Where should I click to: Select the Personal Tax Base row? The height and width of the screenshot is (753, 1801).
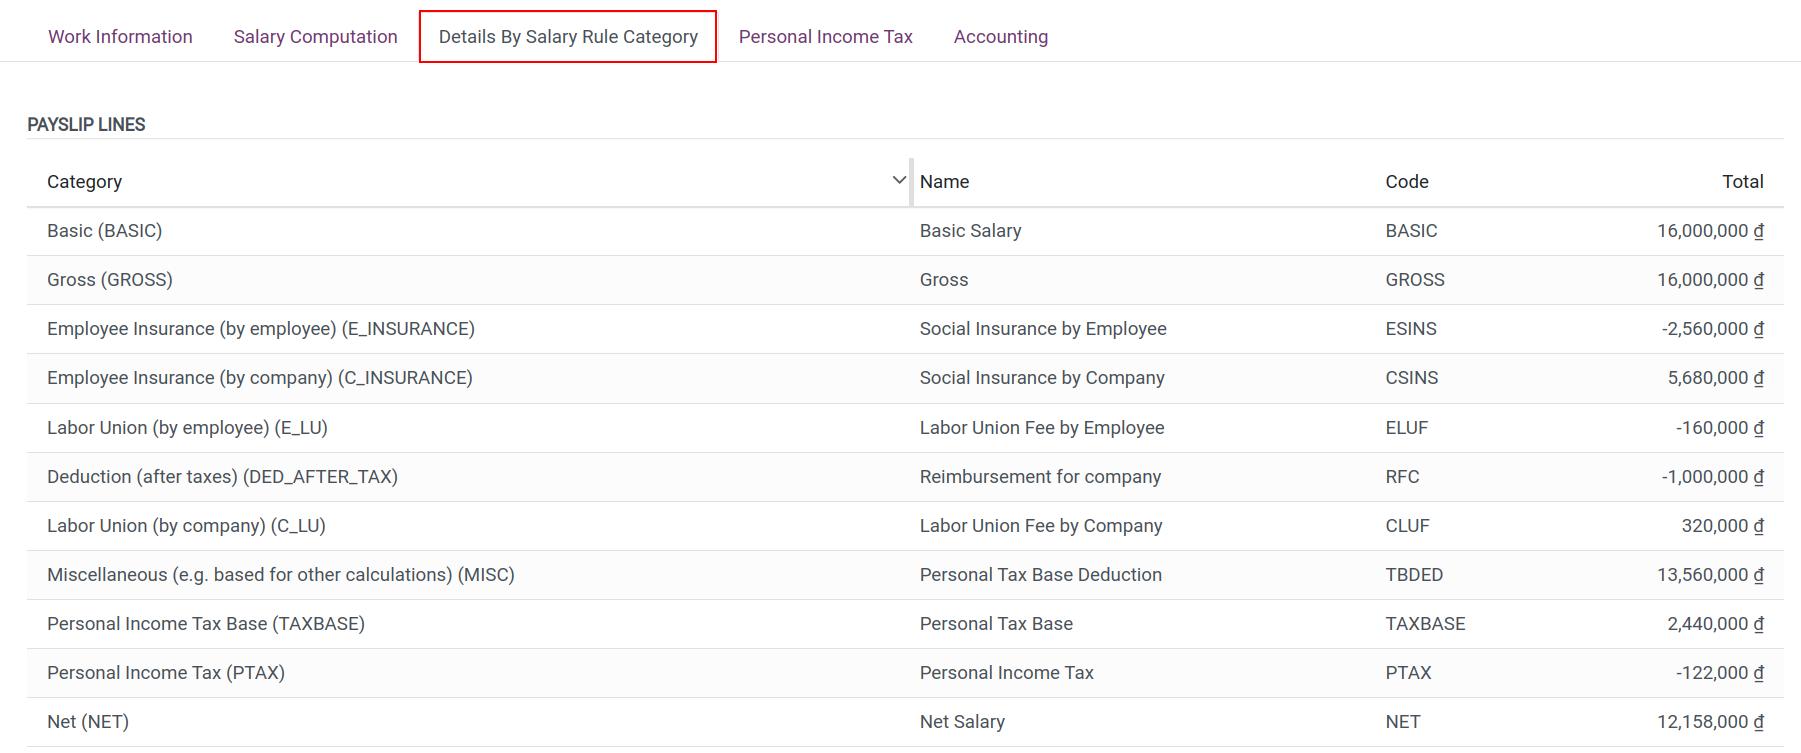996,623
